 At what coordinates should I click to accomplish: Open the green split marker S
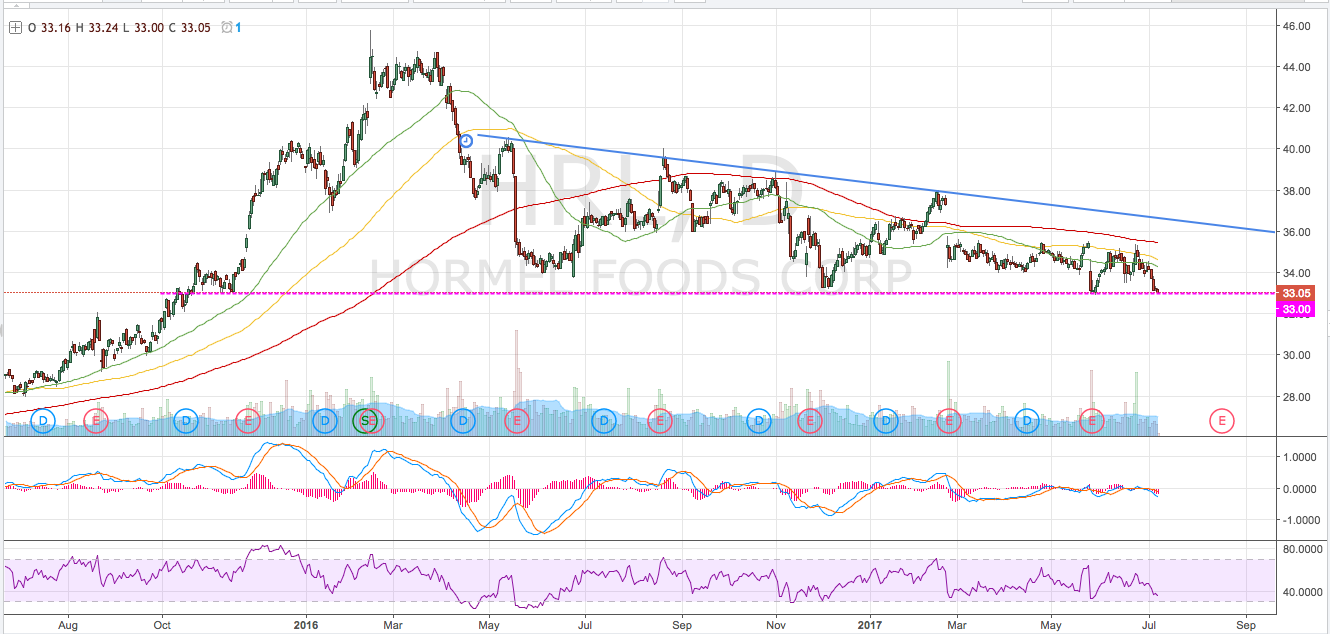pos(367,421)
